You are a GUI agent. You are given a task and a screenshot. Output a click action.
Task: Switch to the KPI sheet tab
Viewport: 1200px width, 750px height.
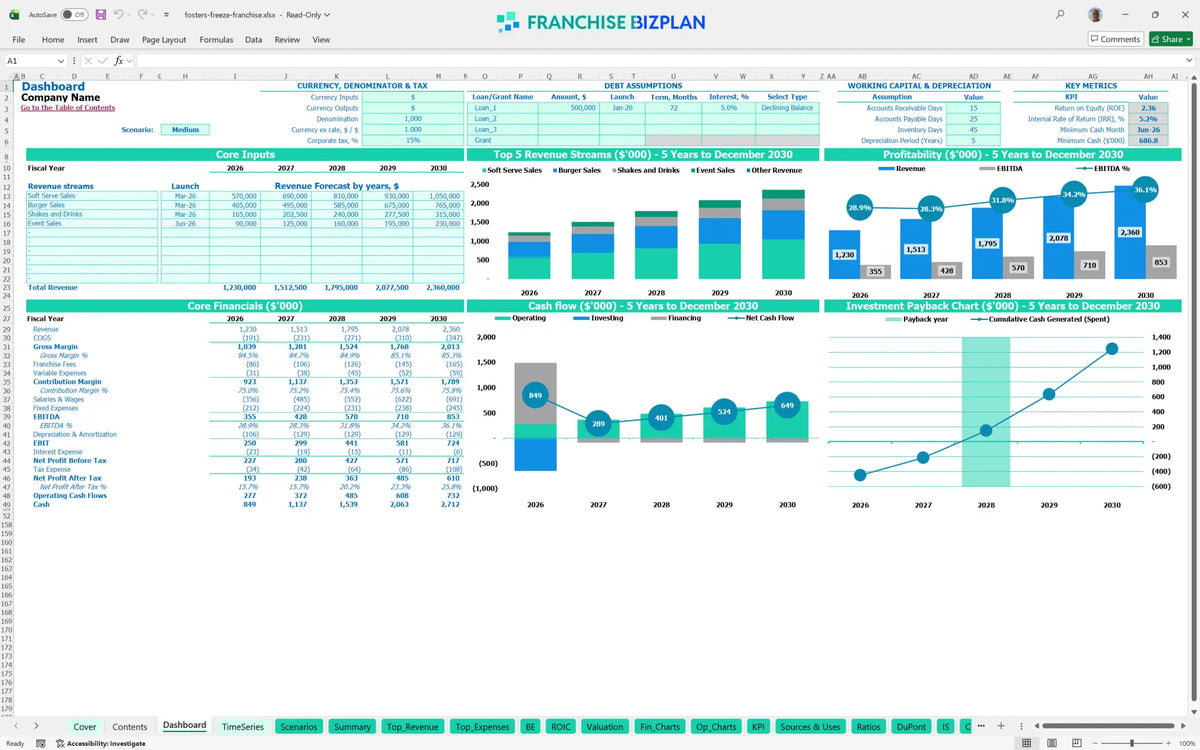pyautogui.click(x=758, y=727)
